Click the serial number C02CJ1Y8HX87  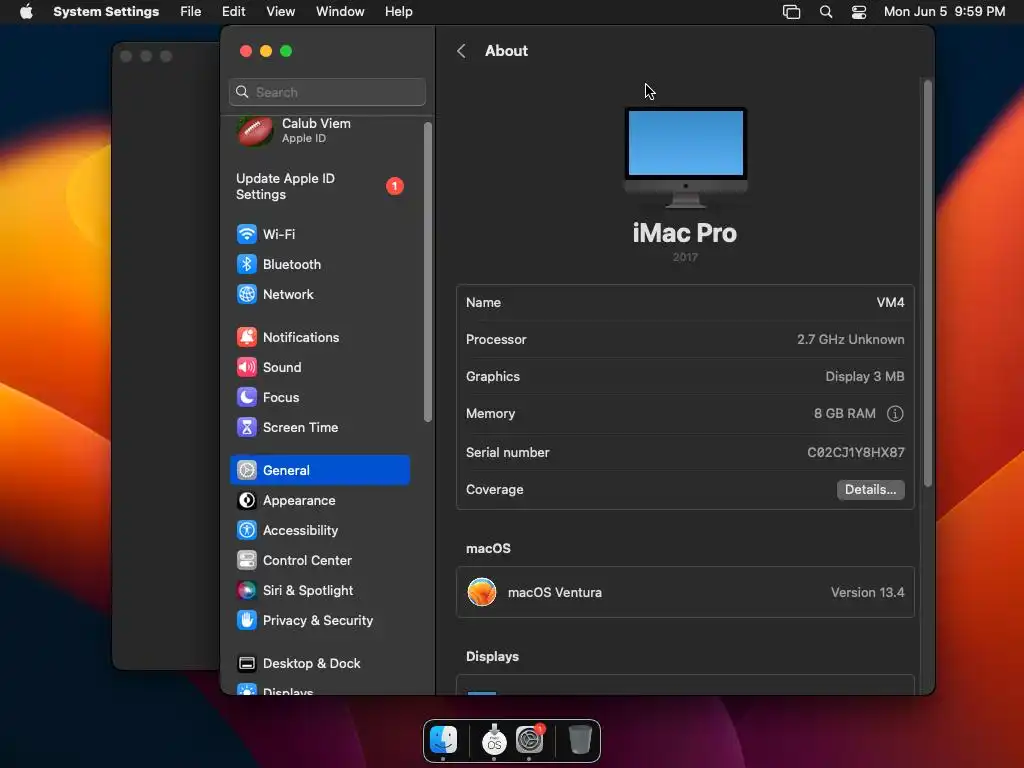click(856, 452)
